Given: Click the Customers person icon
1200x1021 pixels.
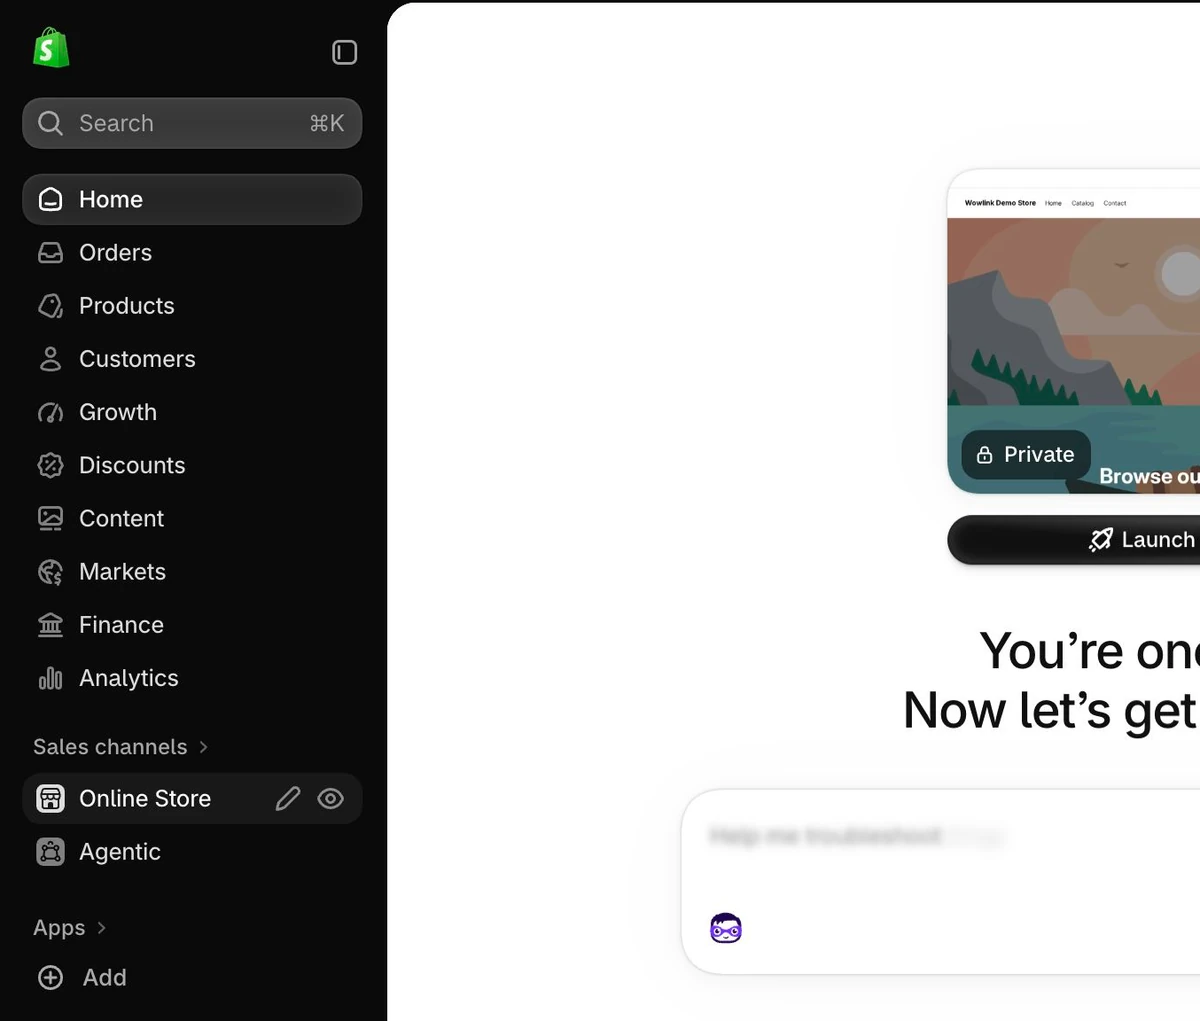Looking at the screenshot, I should tap(50, 359).
